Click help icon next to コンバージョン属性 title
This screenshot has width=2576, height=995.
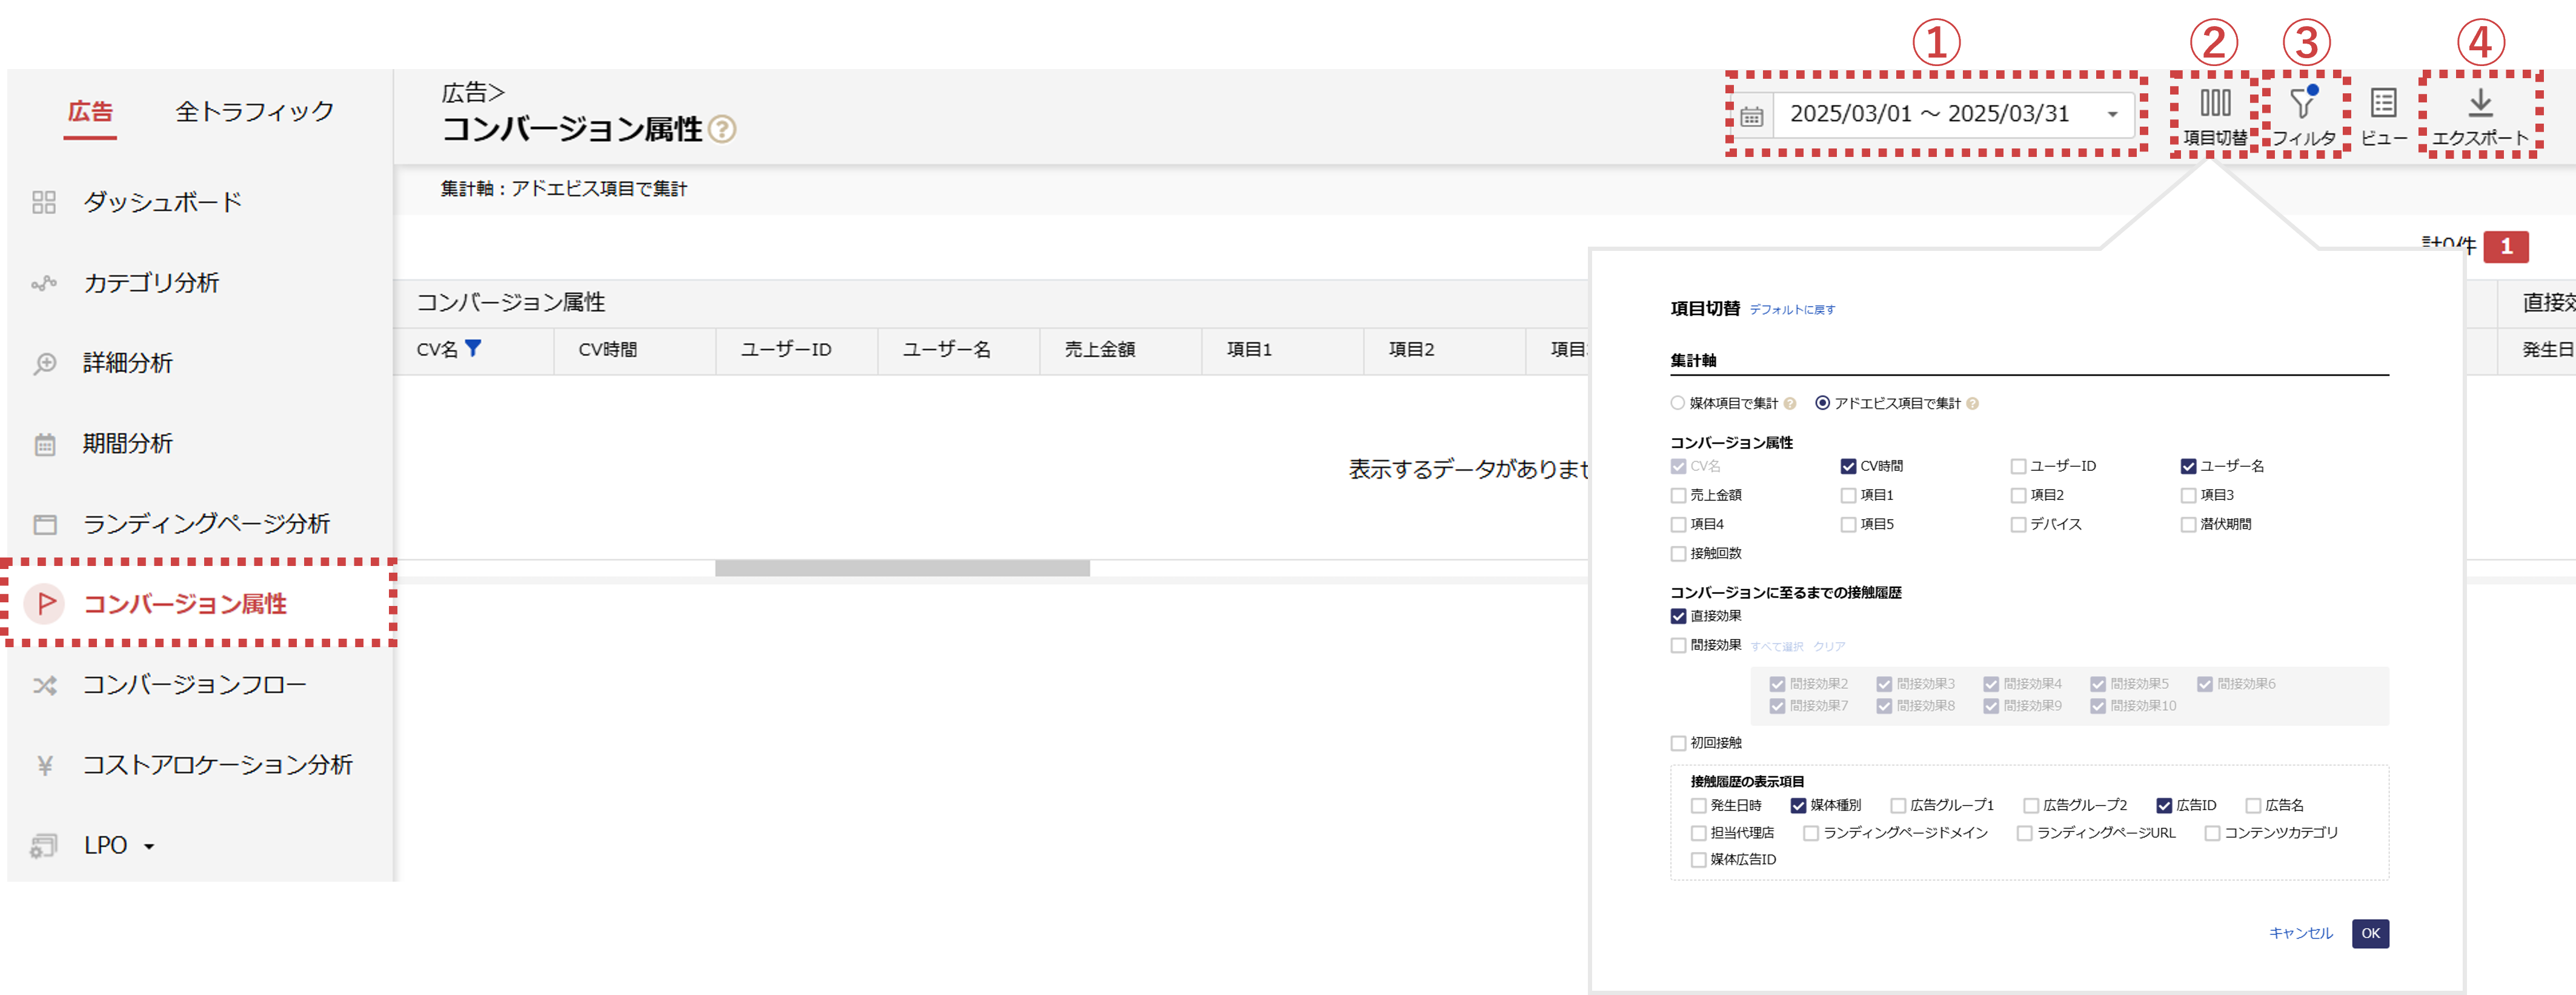click(x=722, y=130)
